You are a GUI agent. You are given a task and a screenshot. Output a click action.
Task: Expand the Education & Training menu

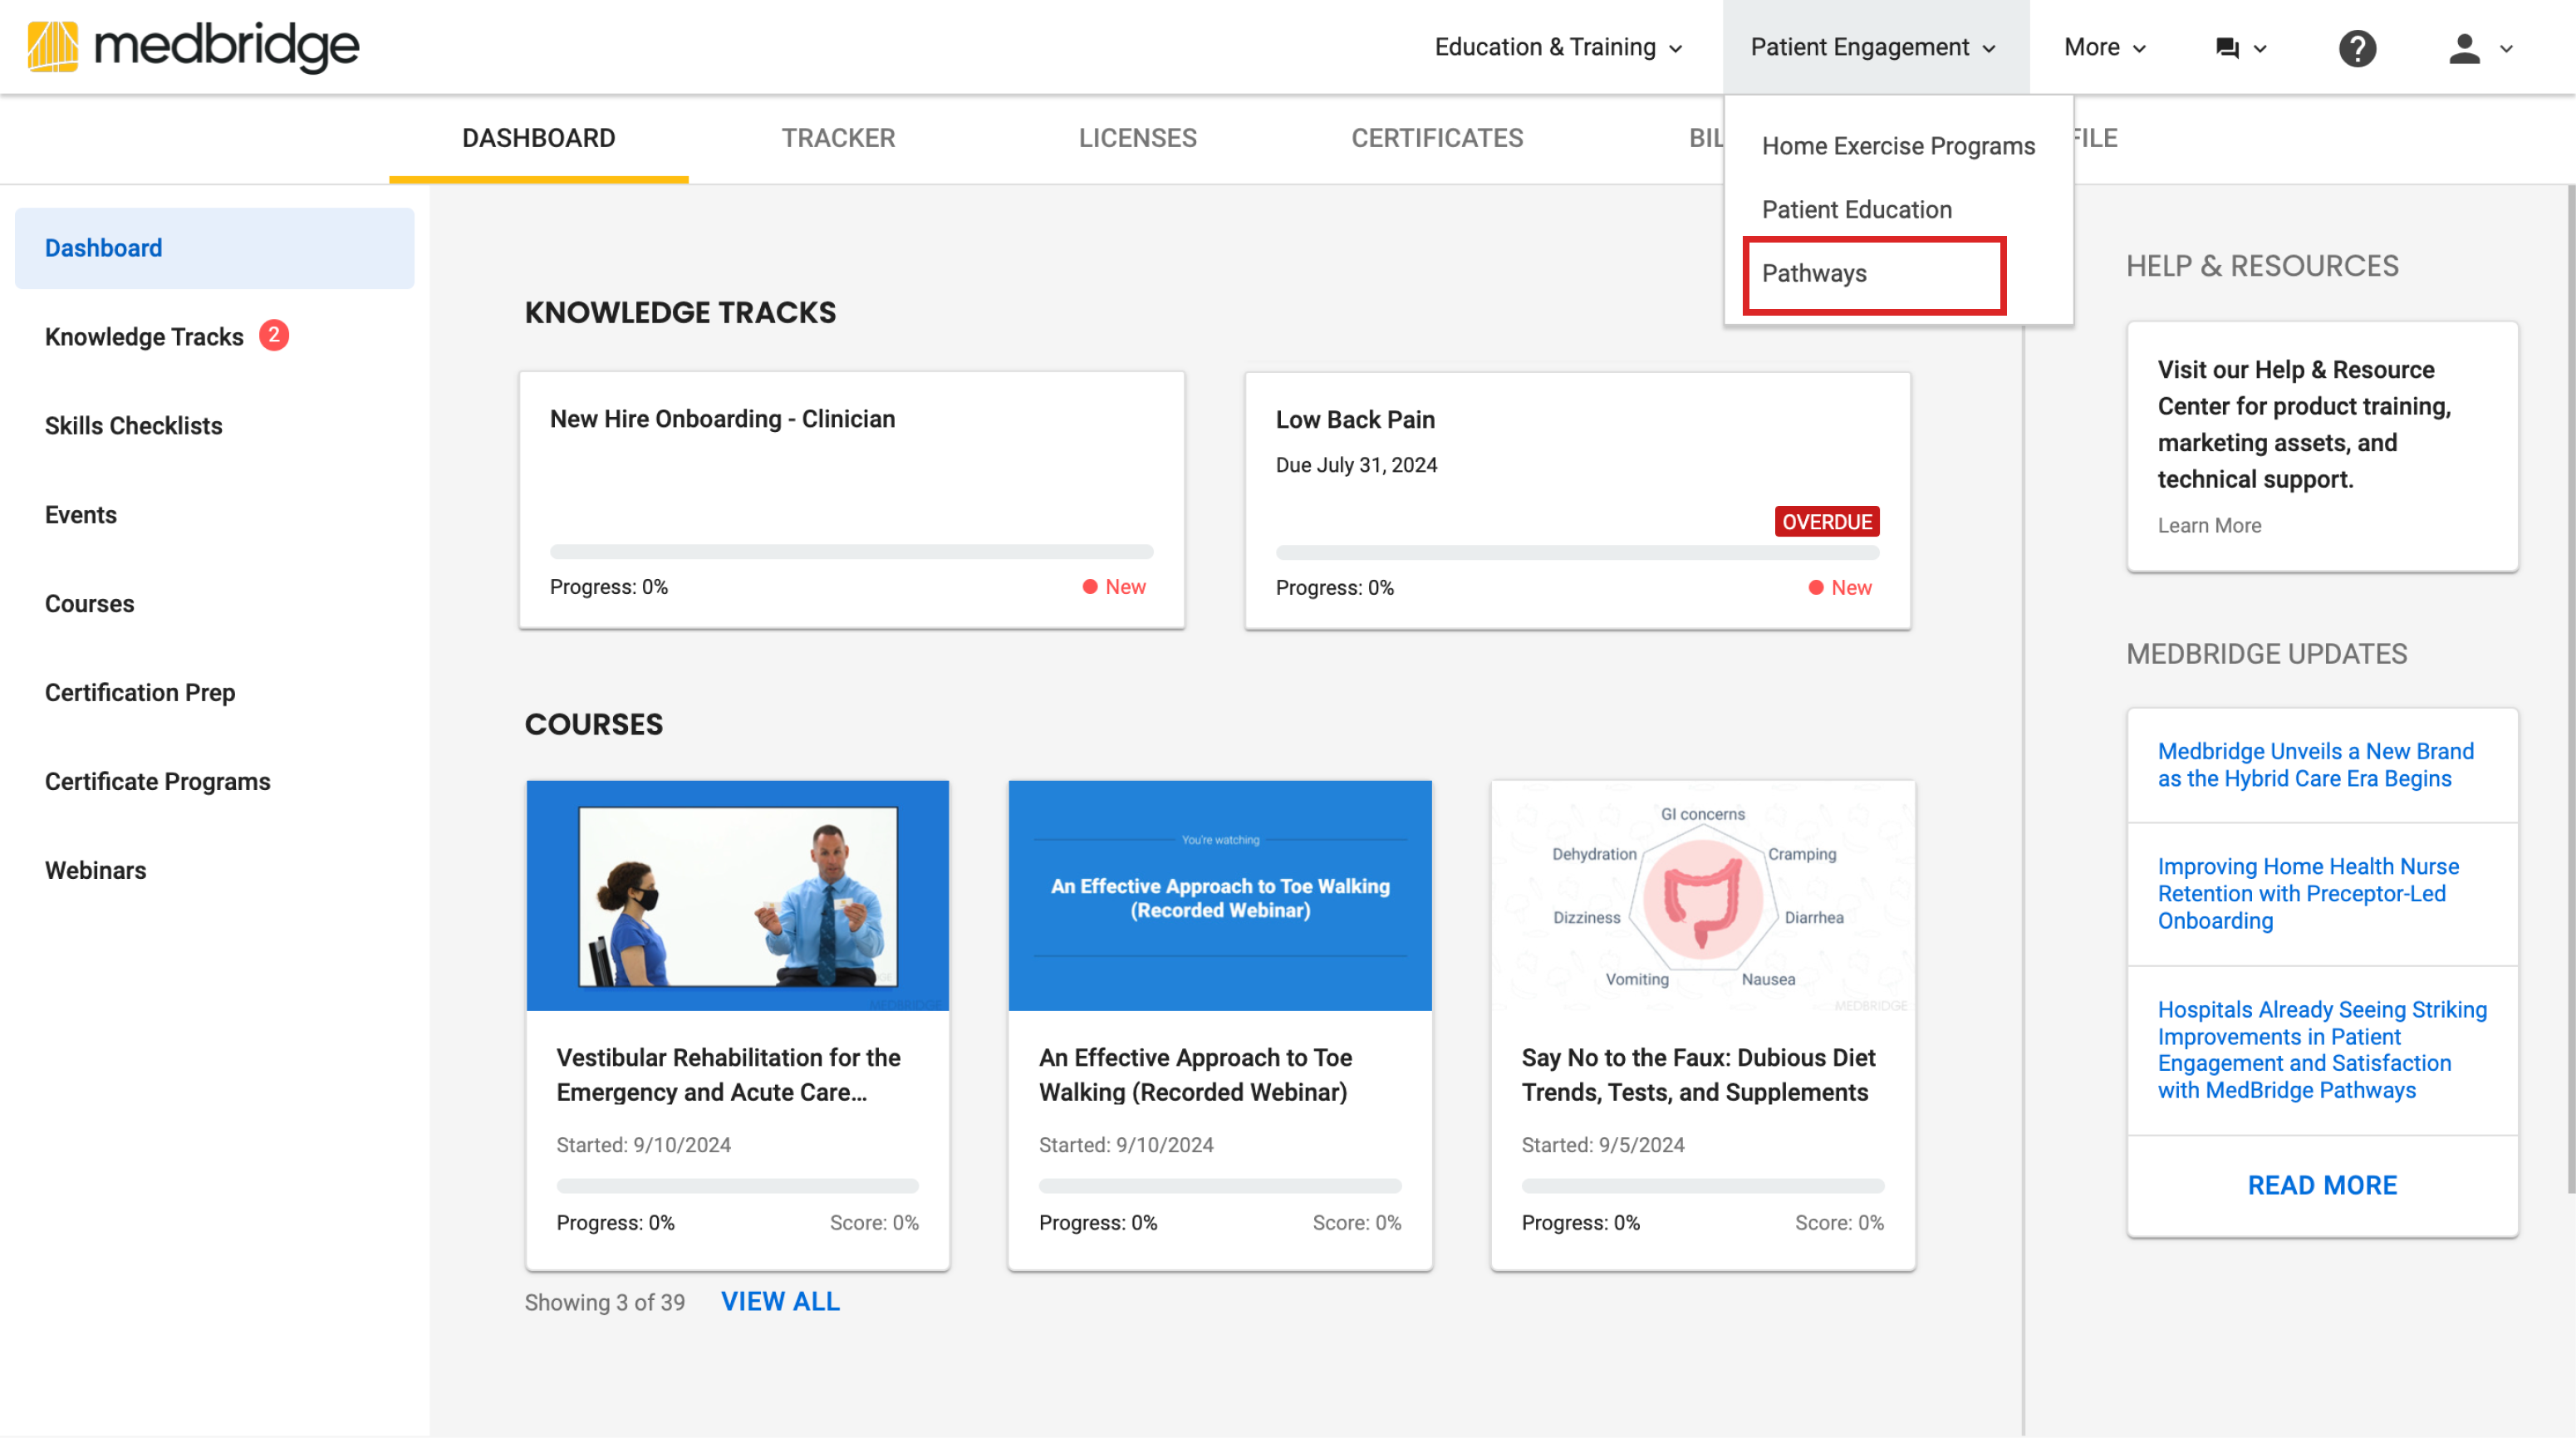(x=1558, y=47)
